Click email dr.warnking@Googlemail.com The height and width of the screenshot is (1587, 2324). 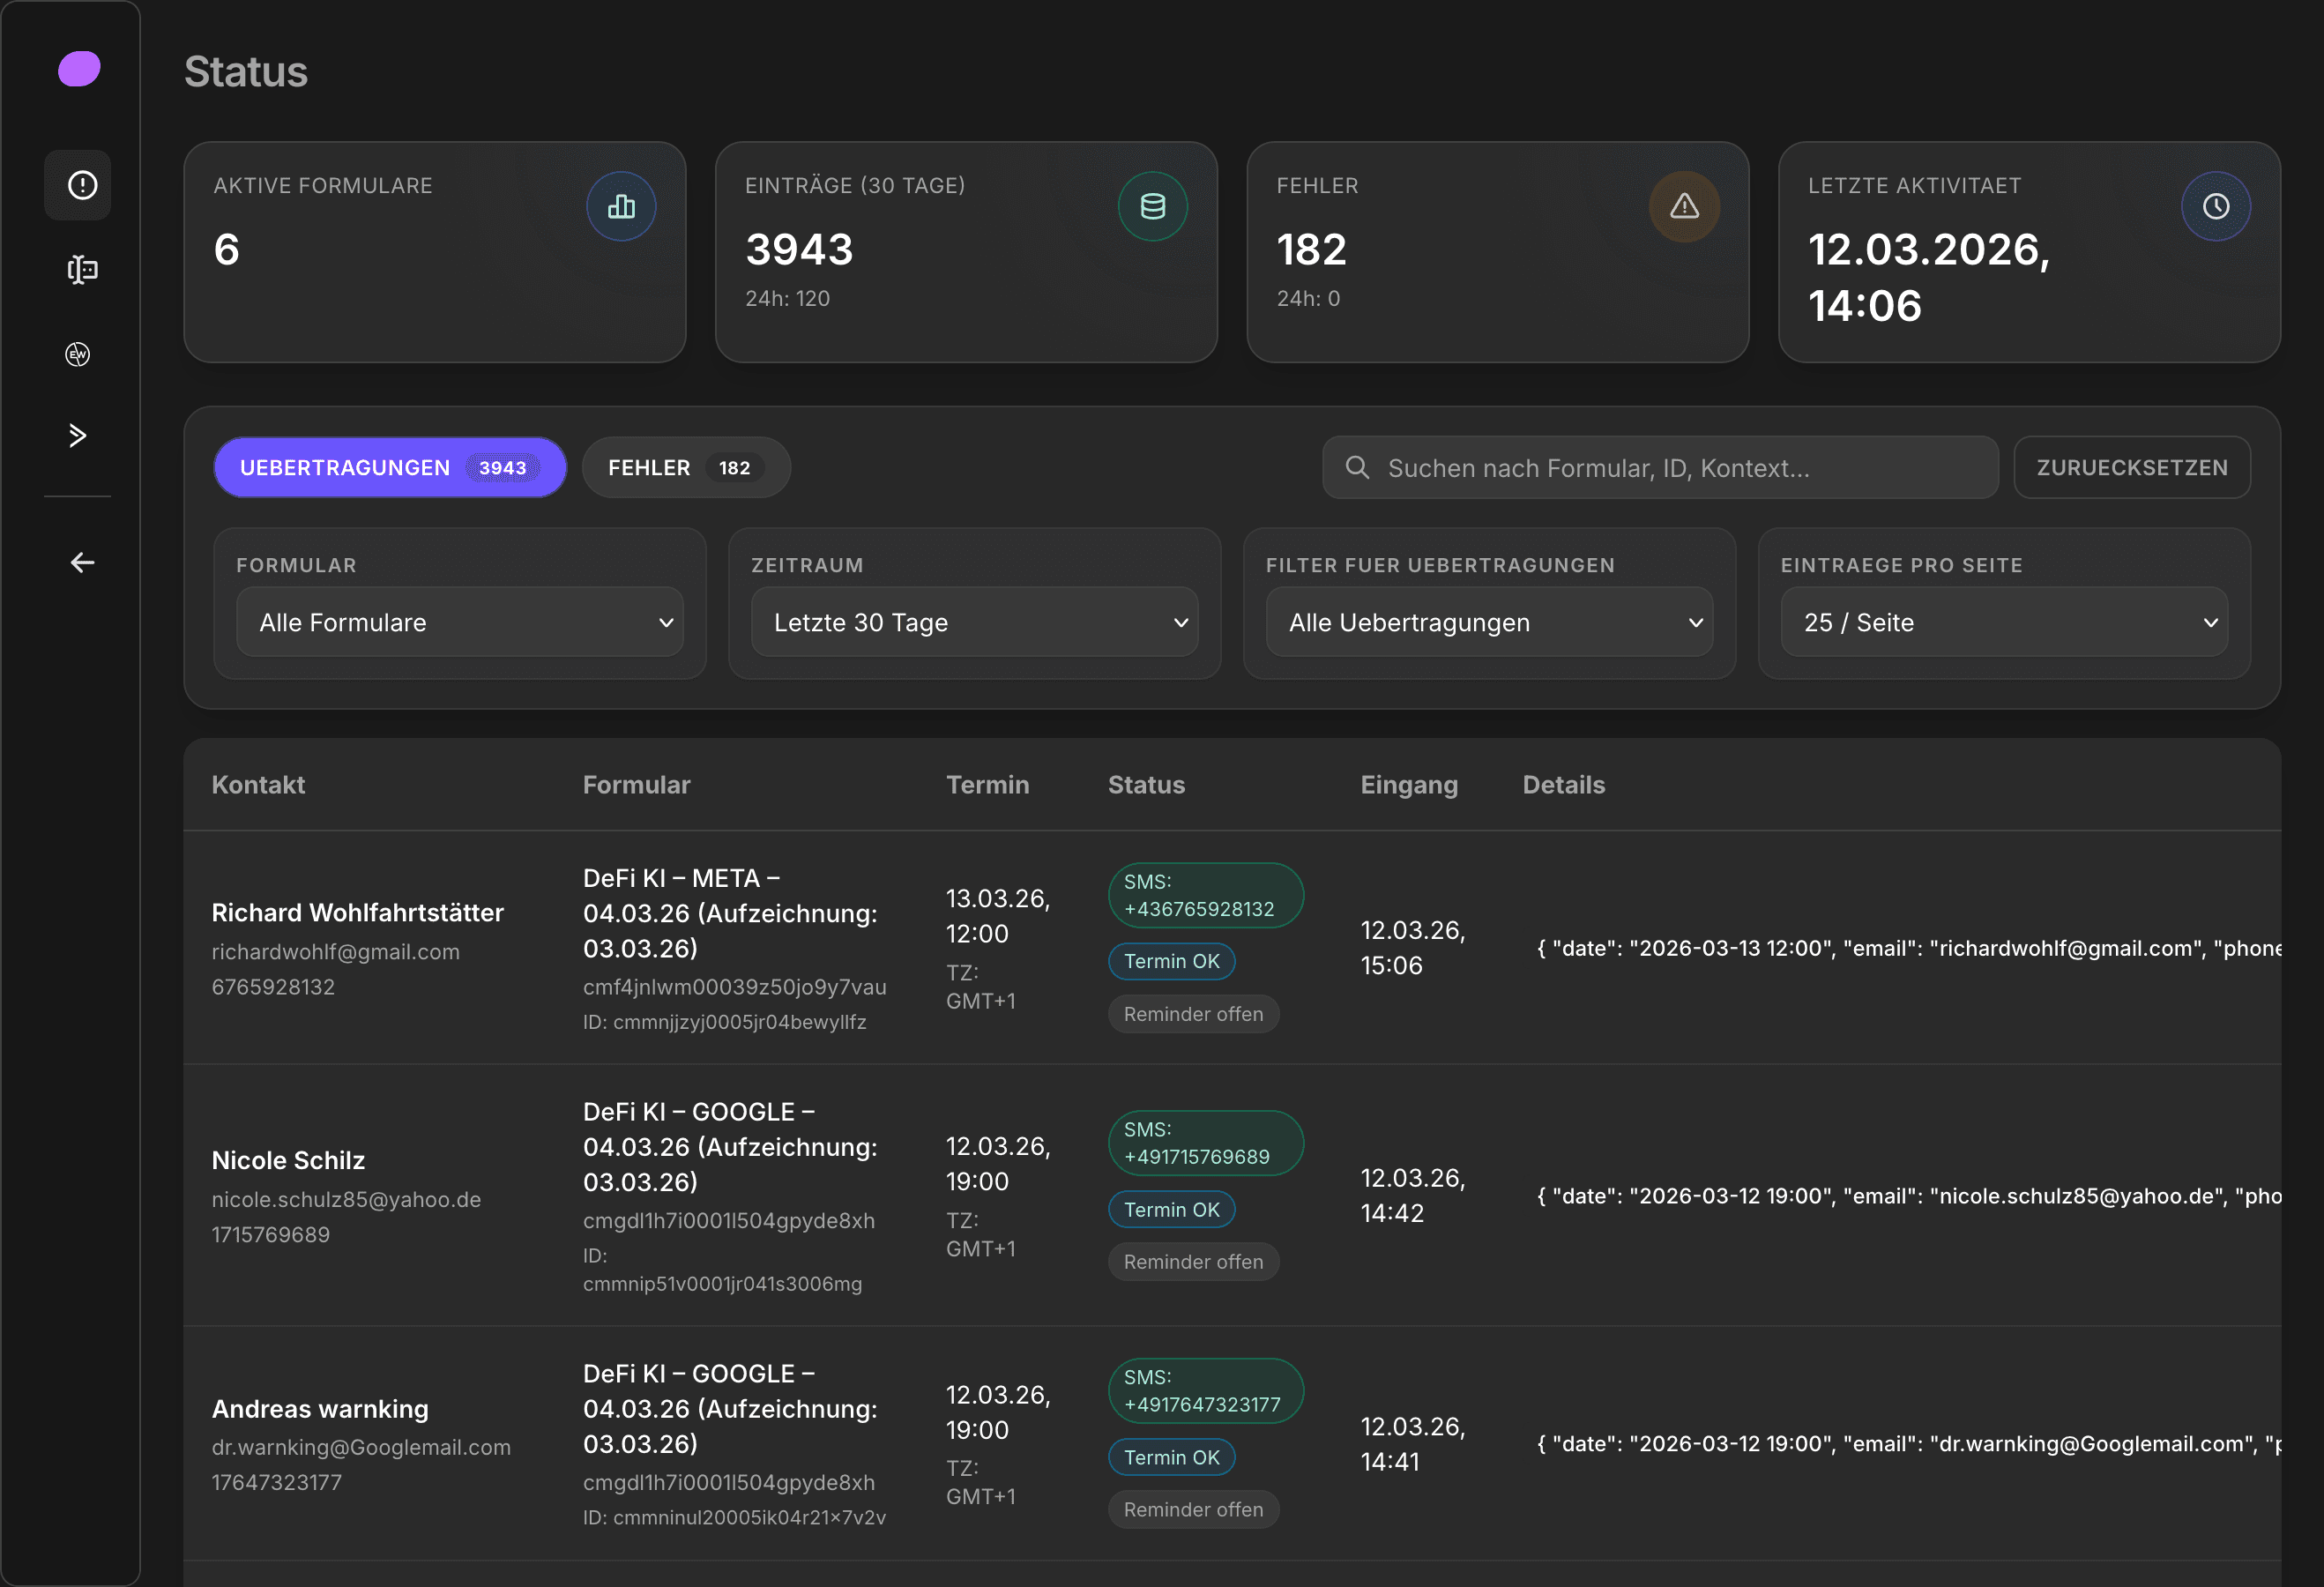(x=361, y=1448)
